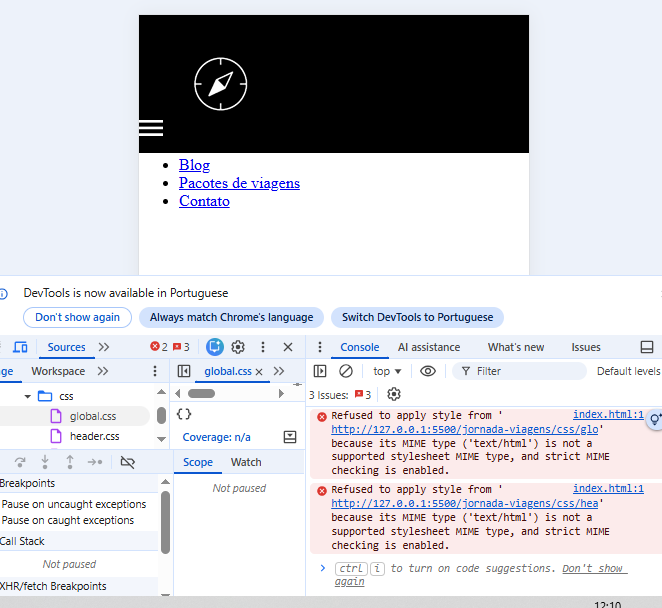662x608 pixels.
Task: Open console settings gear beside Issues
Action: tap(393, 394)
